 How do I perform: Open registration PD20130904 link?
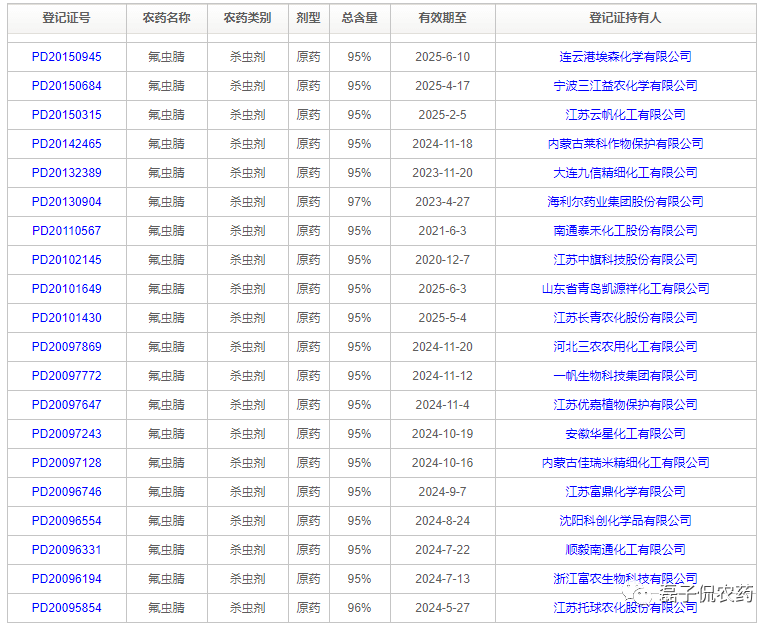click(x=66, y=202)
